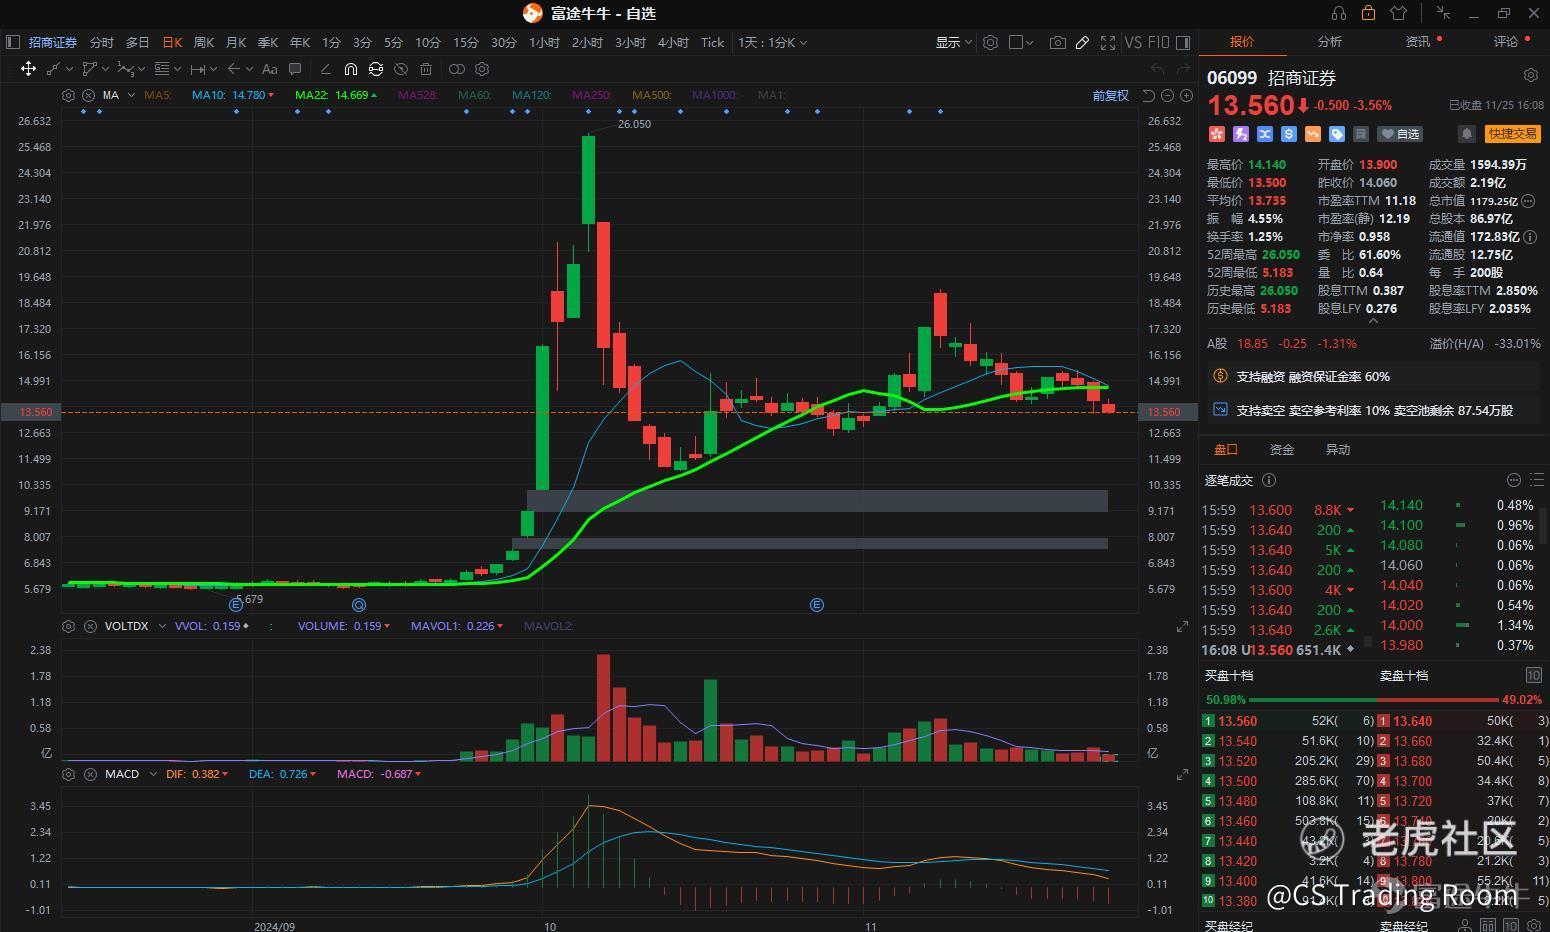Open the 显示 display dropdown
This screenshot has width=1550, height=932.
click(953, 42)
